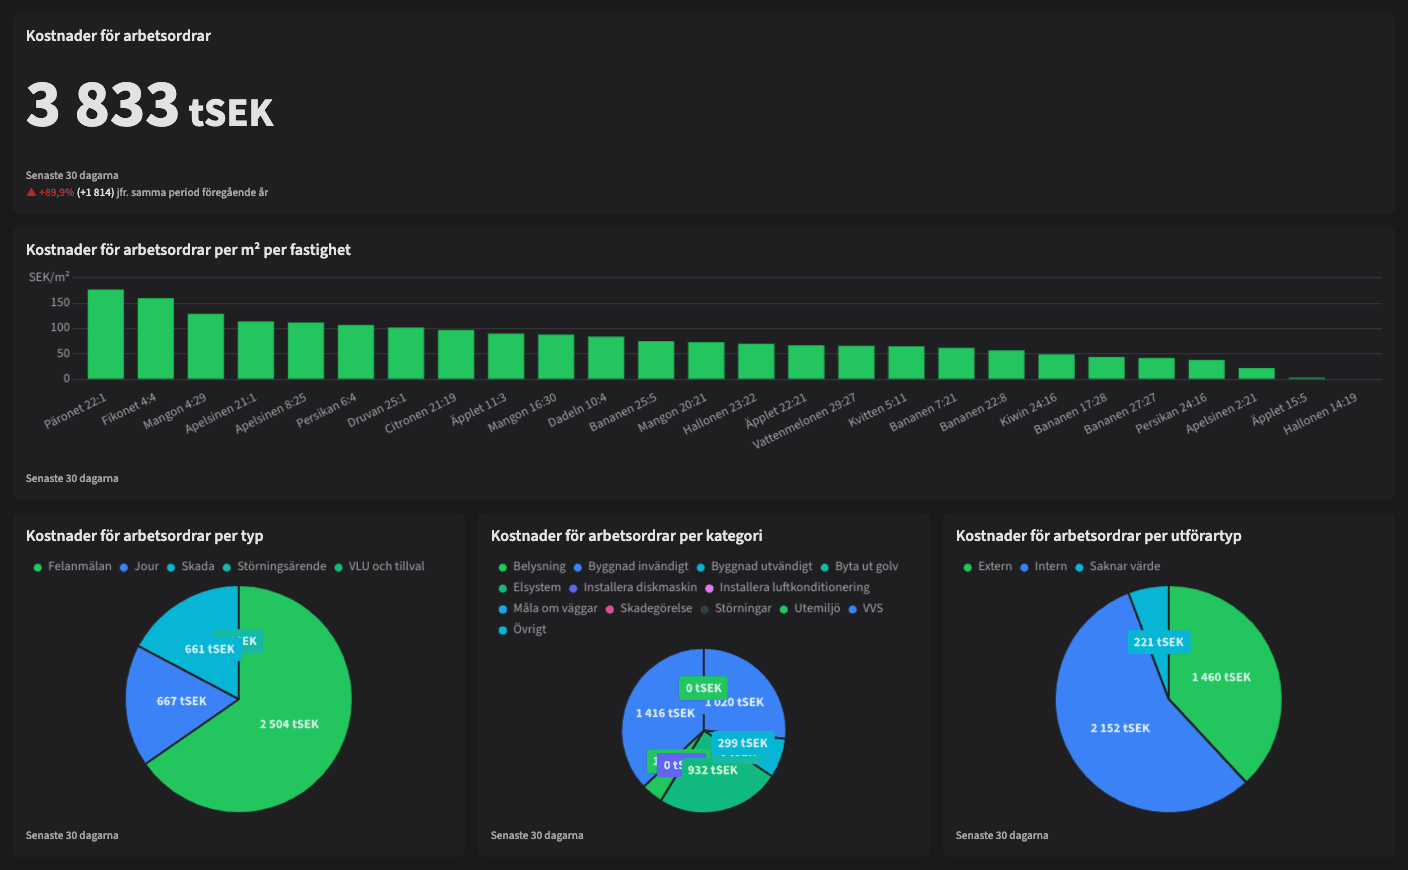1408x870 pixels.
Task: Select the Päronet 22:1 bar
Action: point(106,334)
